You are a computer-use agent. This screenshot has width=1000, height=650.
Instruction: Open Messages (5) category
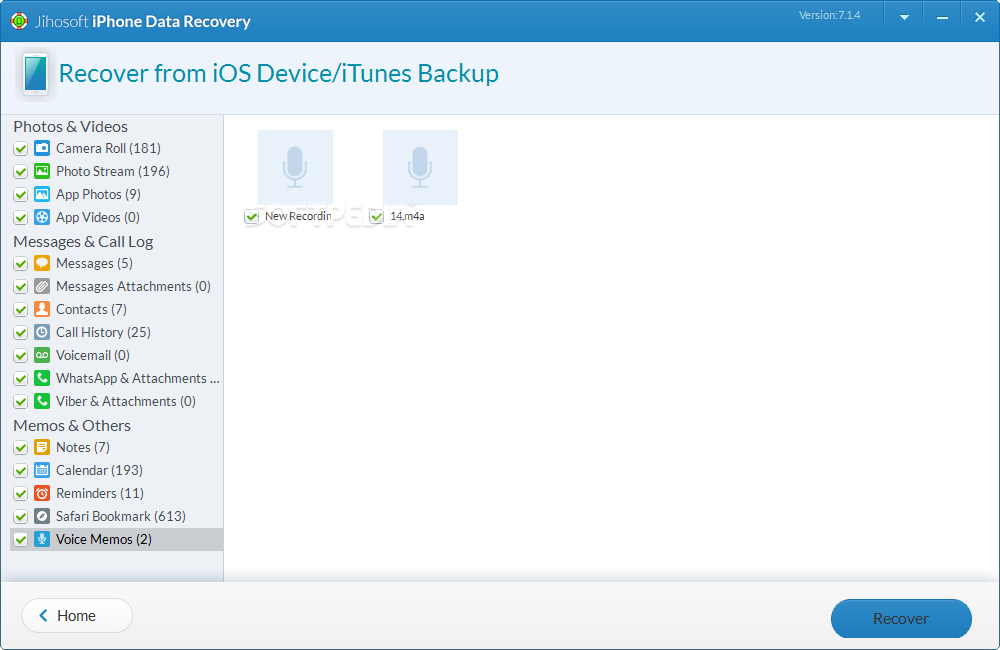tap(94, 263)
